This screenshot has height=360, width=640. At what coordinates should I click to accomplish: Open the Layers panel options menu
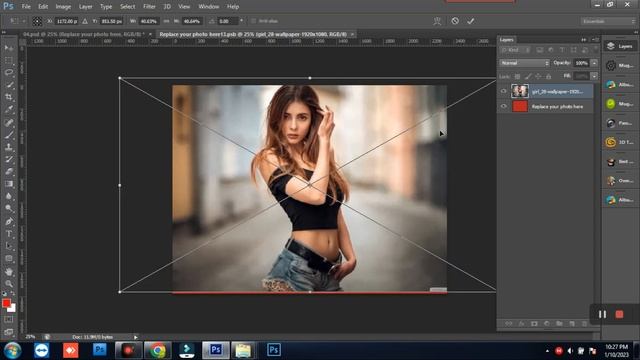[595, 40]
